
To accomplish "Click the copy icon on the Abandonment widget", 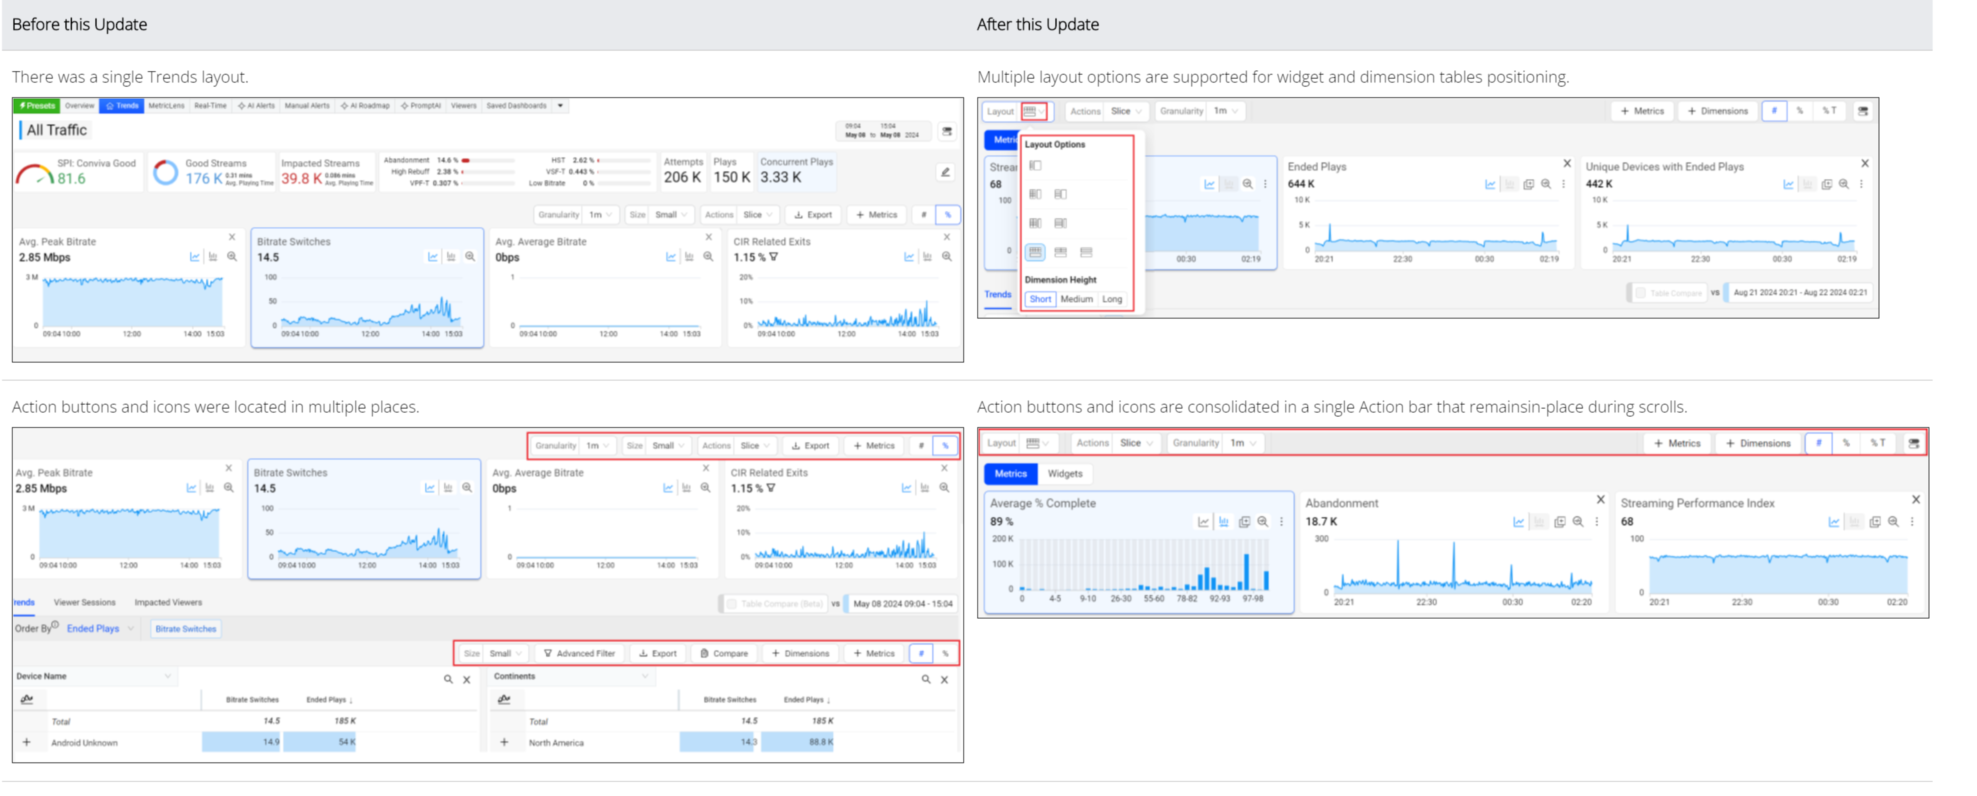I will coord(1559,522).
